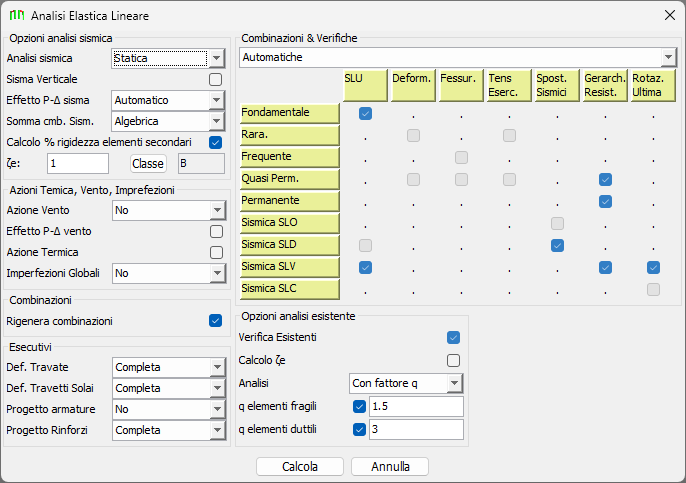Open the Analisi 'Con fattore q' dropdown
The height and width of the screenshot is (483, 686).
[x=455, y=384]
